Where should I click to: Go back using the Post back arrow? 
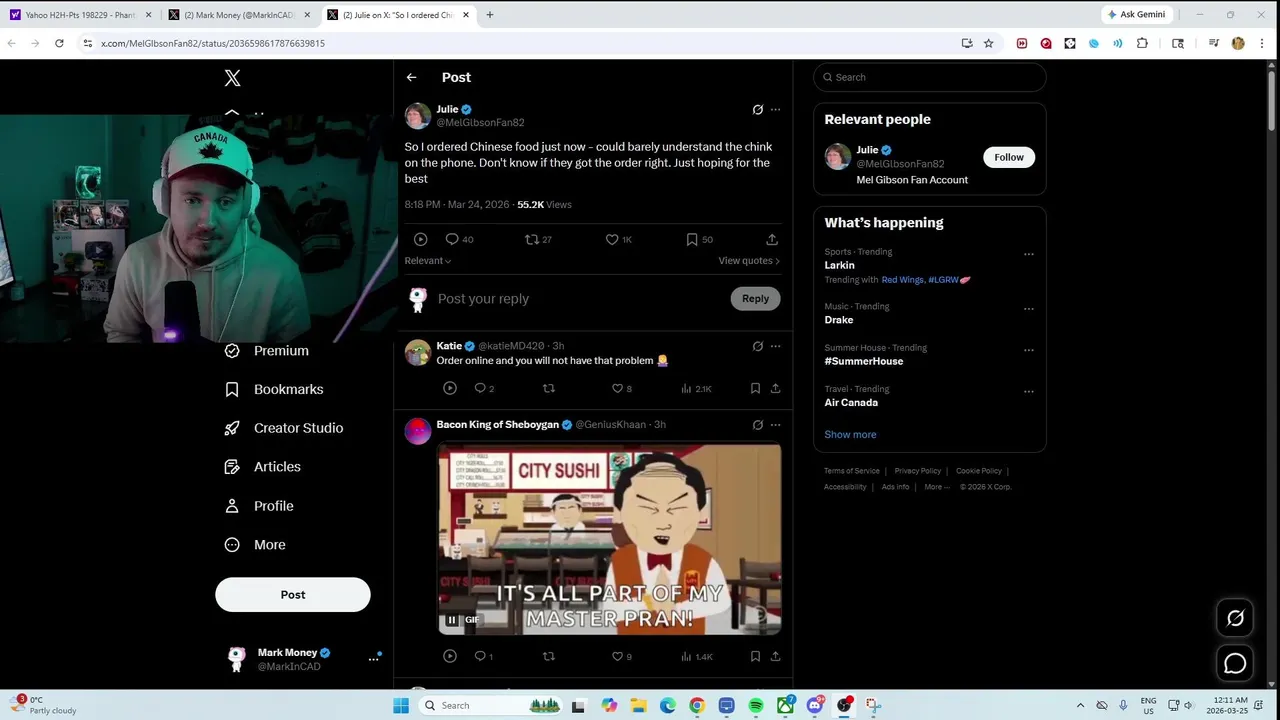click(411, 77)
